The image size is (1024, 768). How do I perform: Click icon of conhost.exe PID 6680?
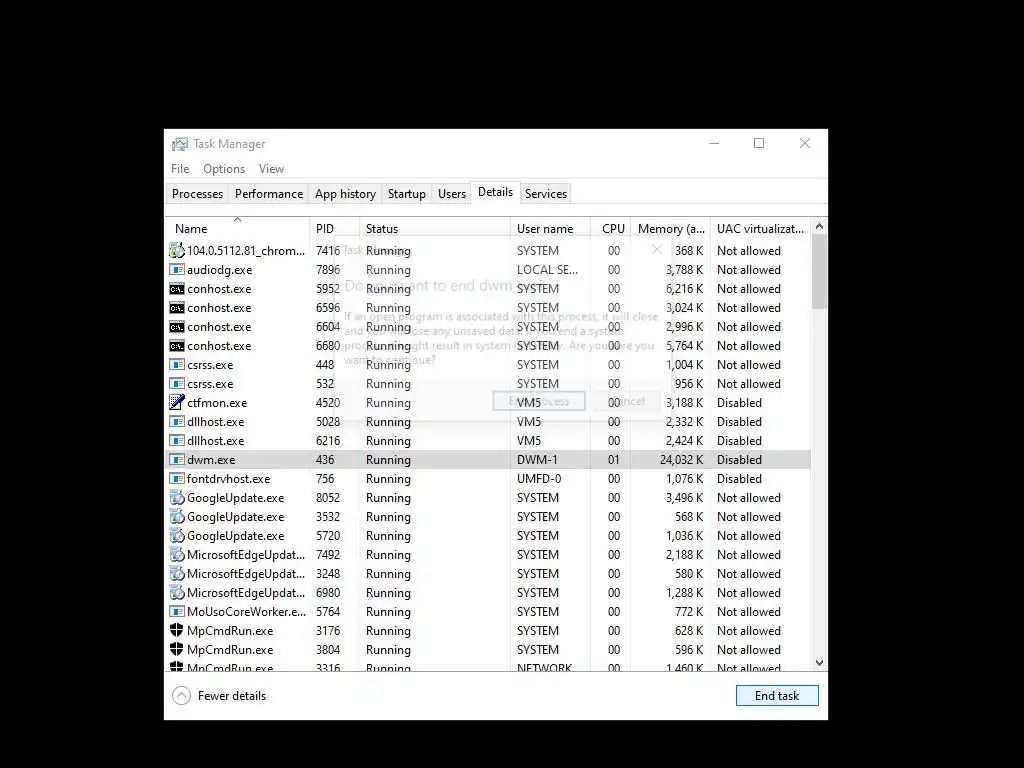176,345
